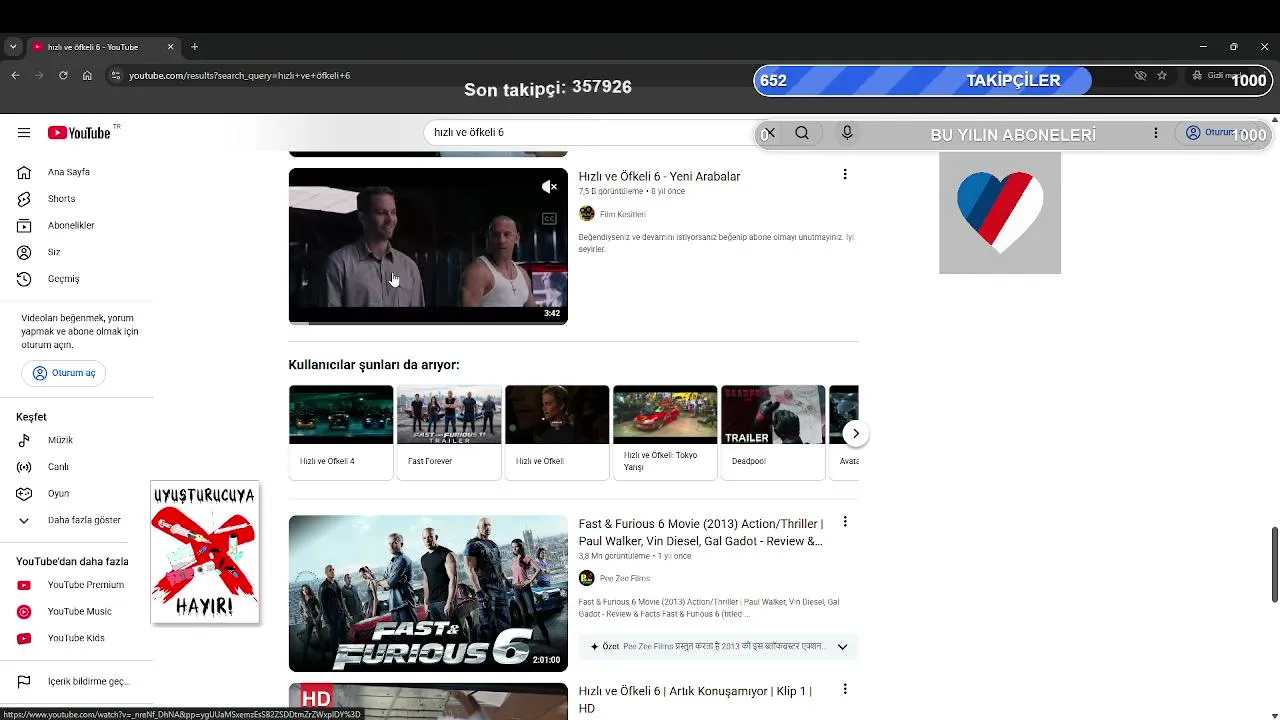Image resolution: width=1280 pixels, height=720 pixels.
Task: Select Siz in the sidebar
Action: pyautogui.click(x=54, y=252)
